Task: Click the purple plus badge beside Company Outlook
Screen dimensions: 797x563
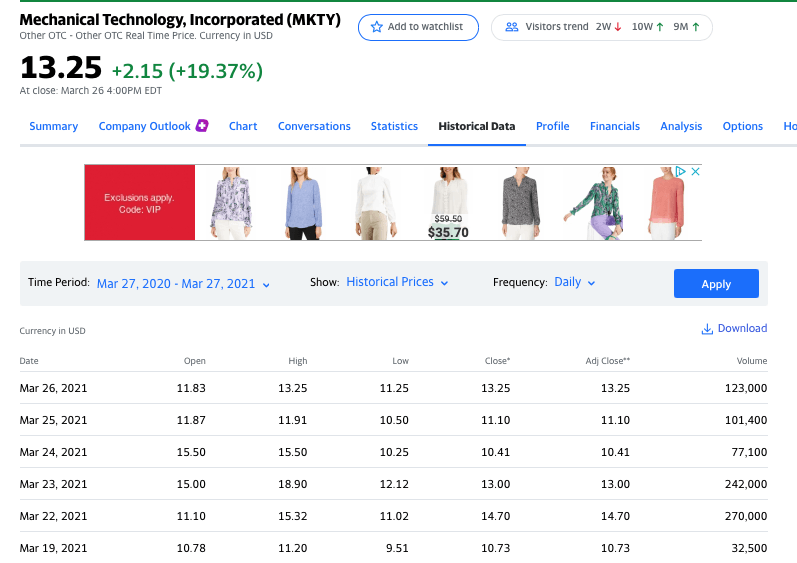Action: [202, 126]
